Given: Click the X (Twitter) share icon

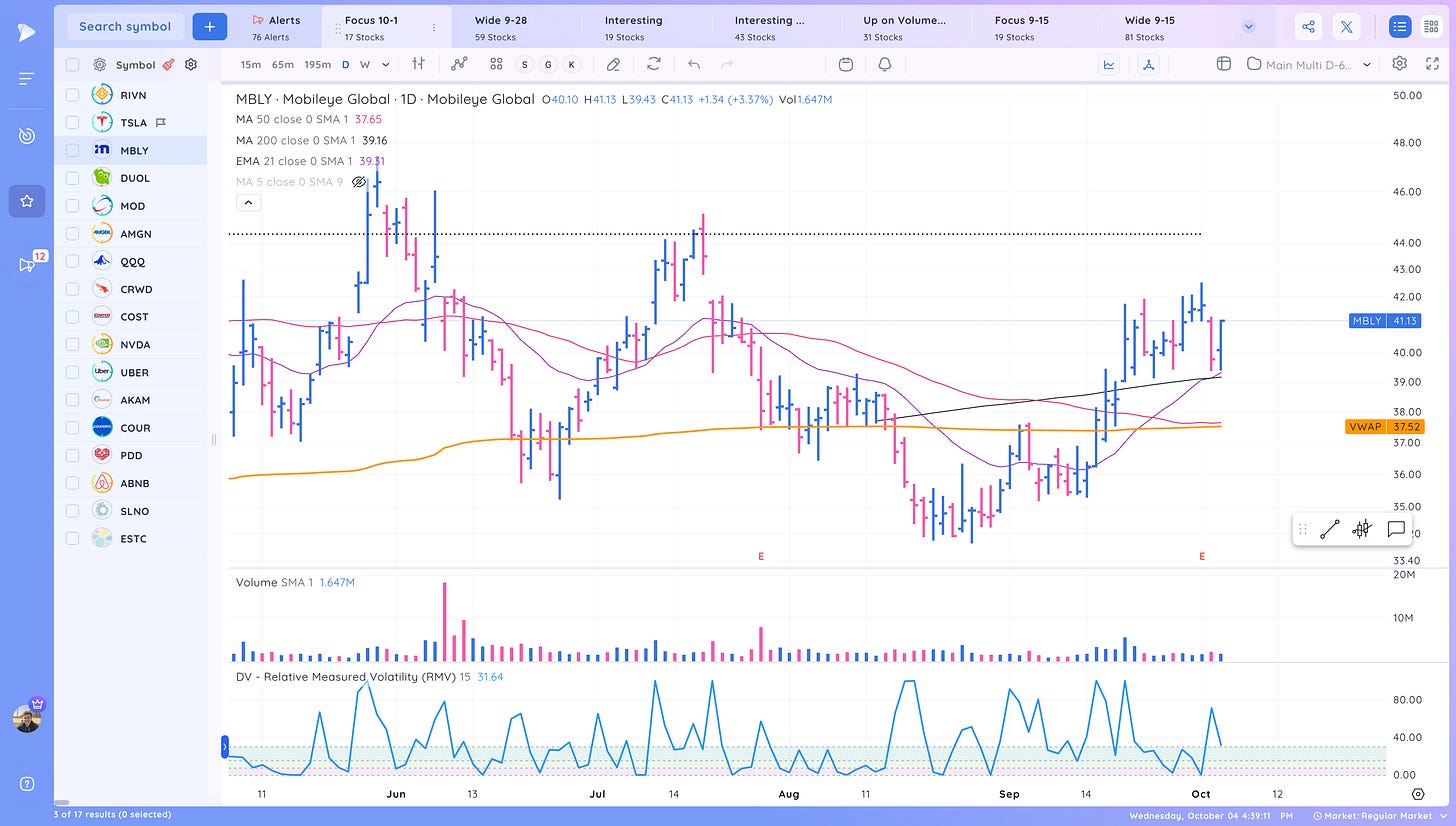Looking at the screenshot, I should (x=1347, y=27).
